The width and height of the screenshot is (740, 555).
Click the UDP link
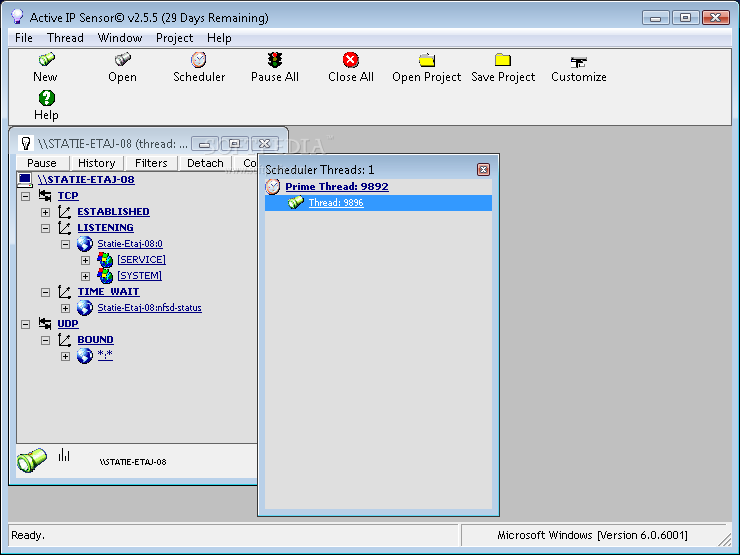(68, 324)
